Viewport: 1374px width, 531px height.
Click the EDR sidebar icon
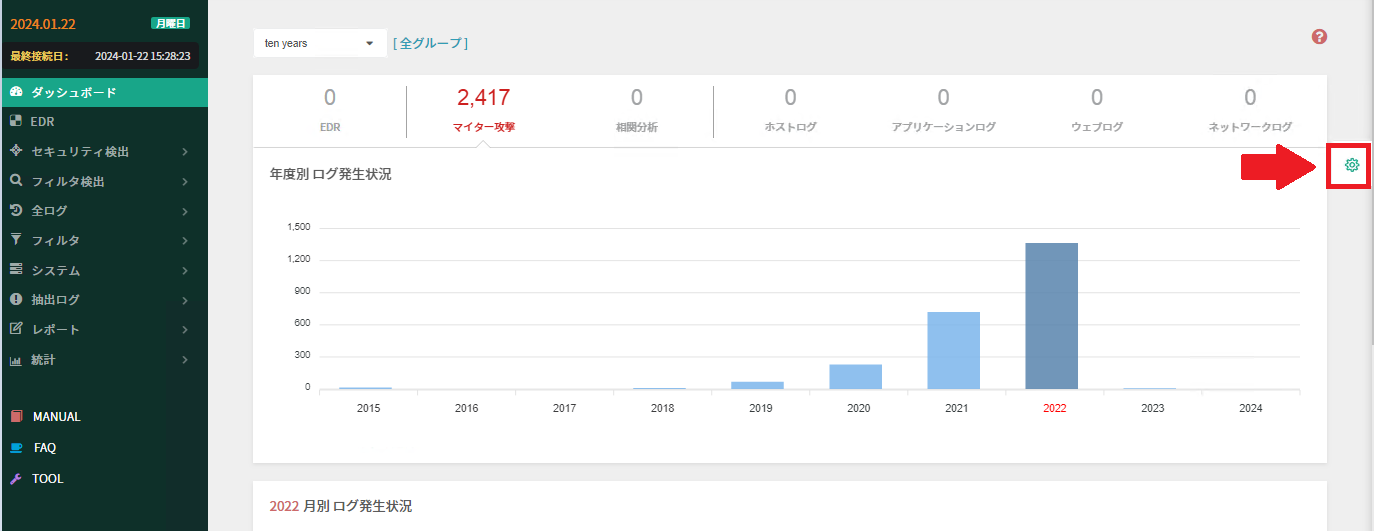pyautogui.click(x=16, y=122)
